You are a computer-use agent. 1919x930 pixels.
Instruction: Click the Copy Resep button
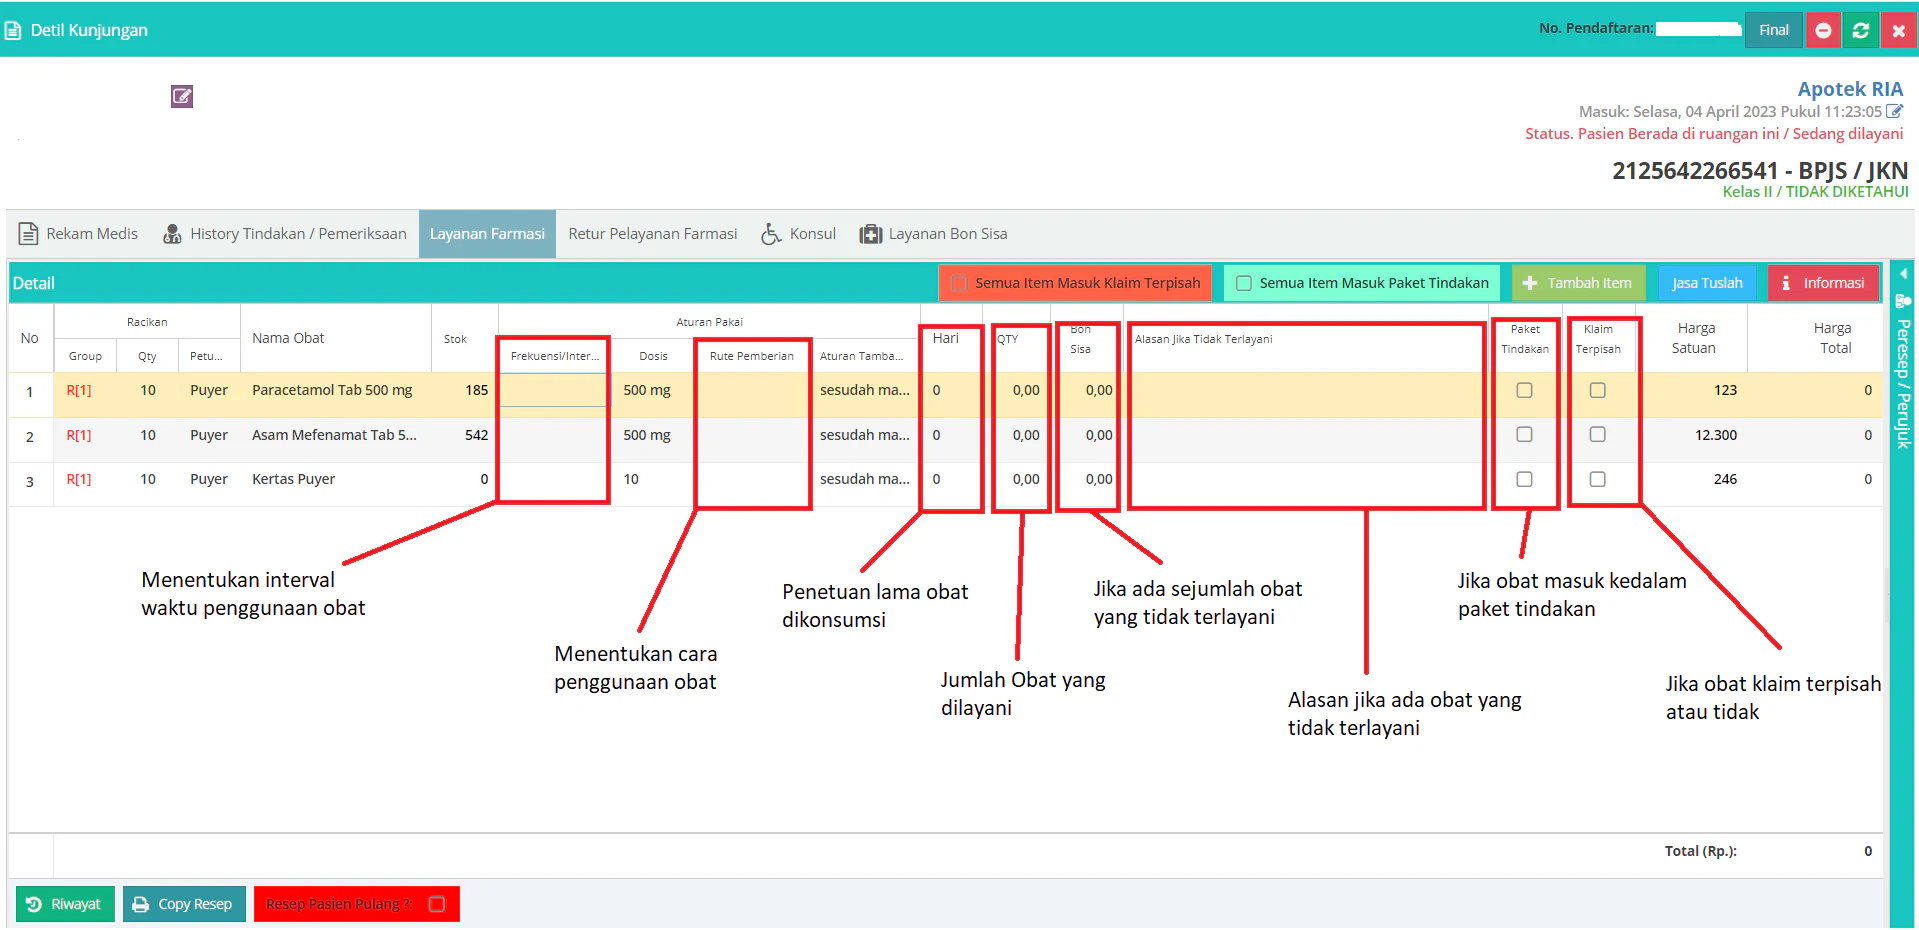point(184,904)
